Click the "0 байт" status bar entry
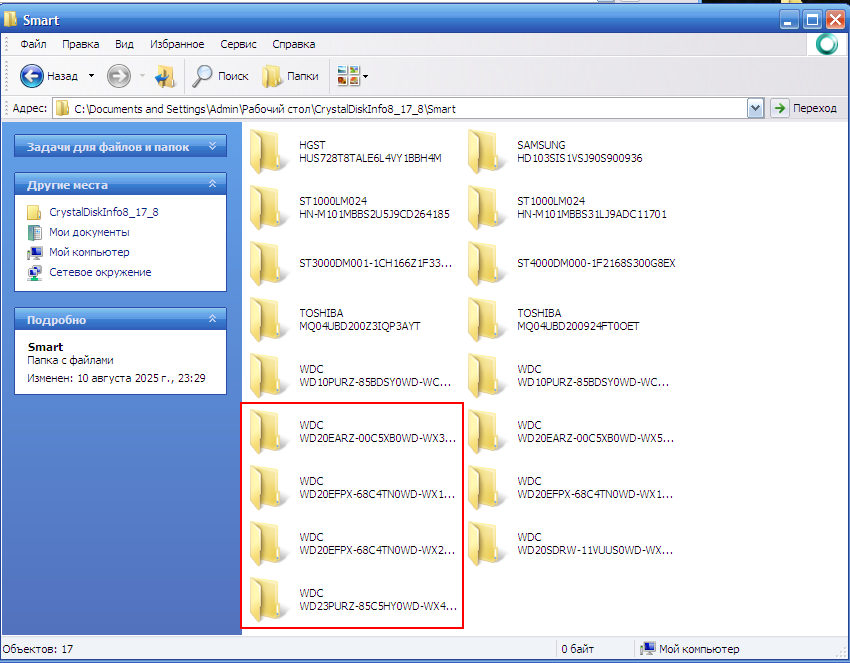The image size is (850, 663). coord(577,649)
